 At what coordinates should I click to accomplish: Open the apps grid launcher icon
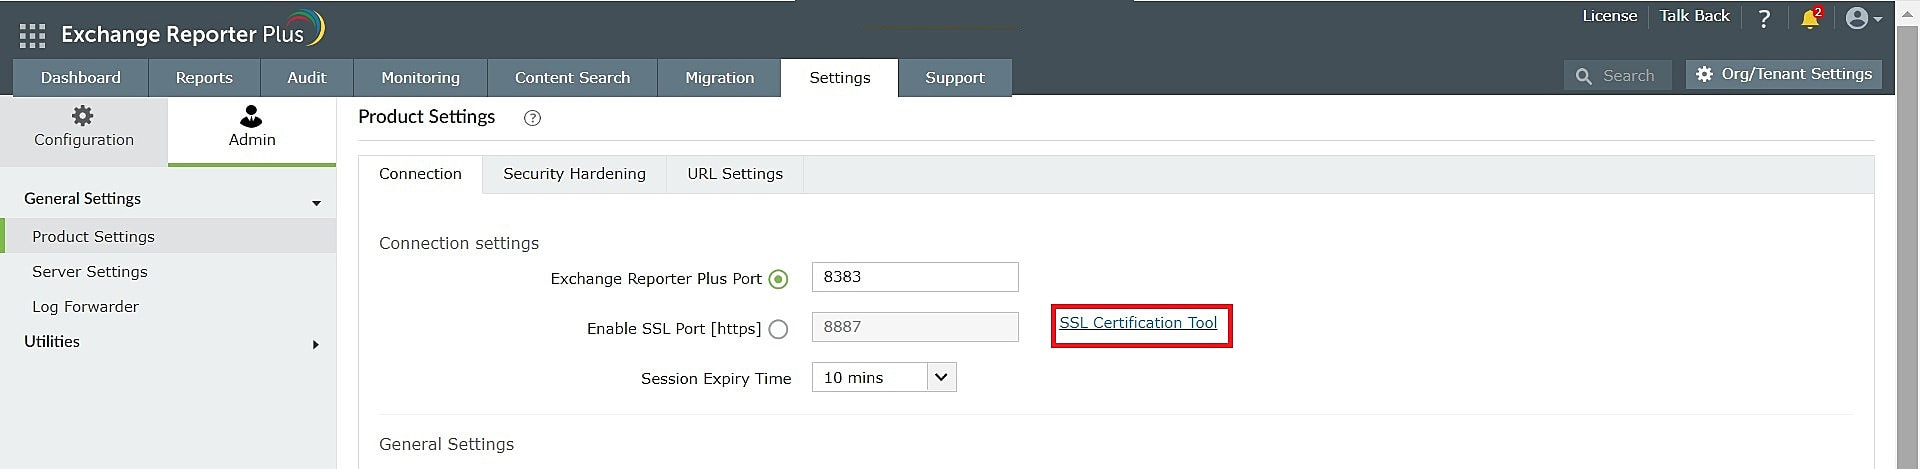(32, 36)
